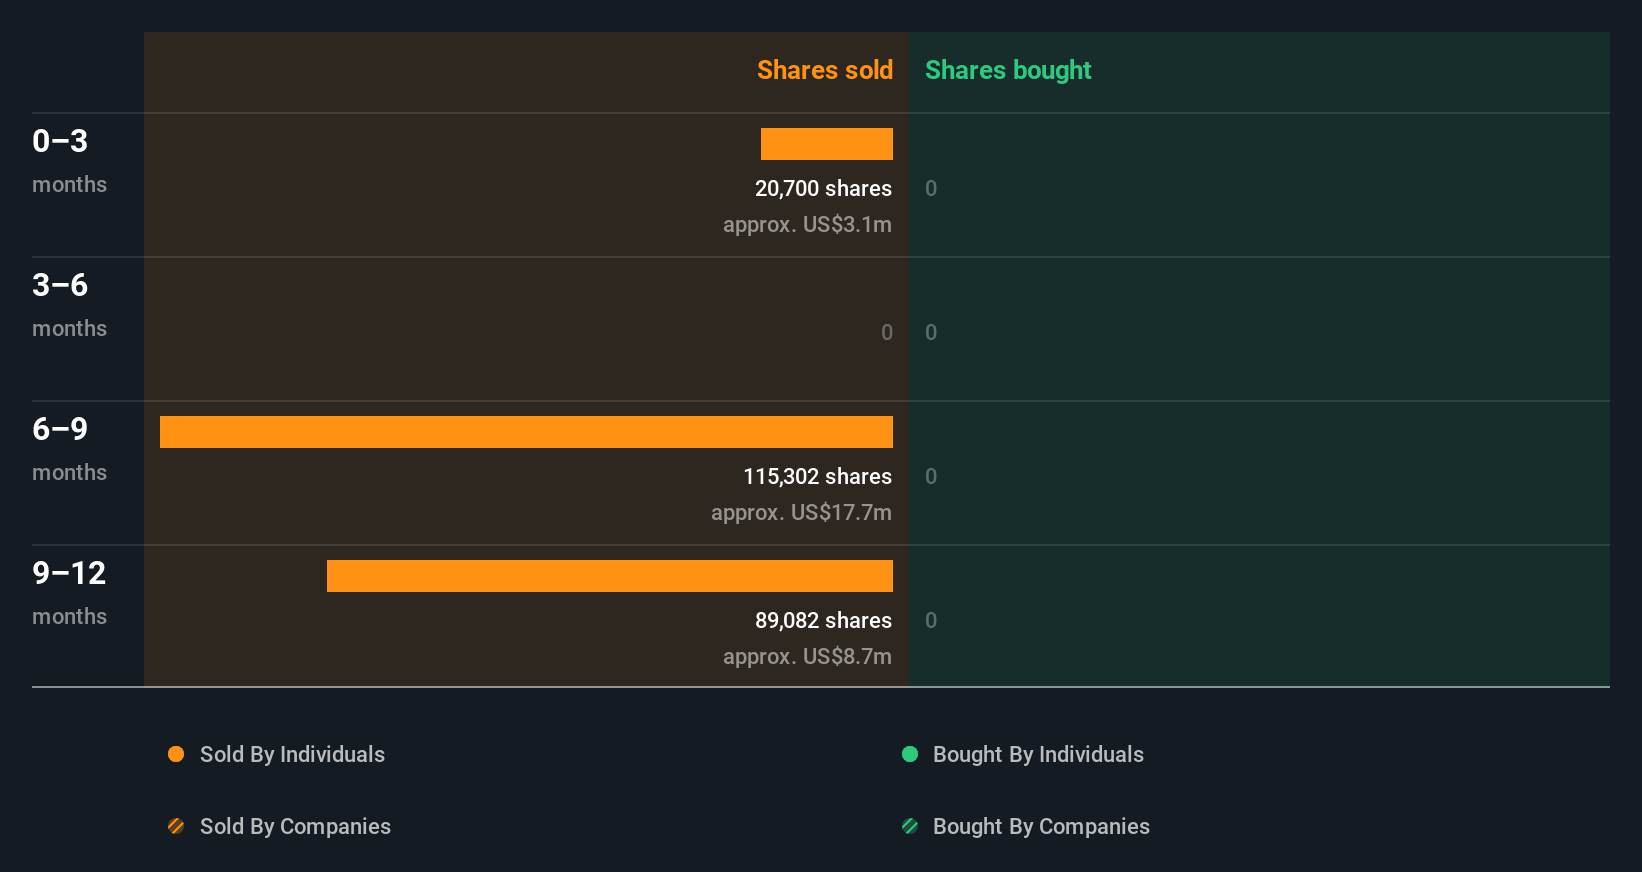
Task: Click the approx. US$17.7m value
Action: (x=801, y=512)
